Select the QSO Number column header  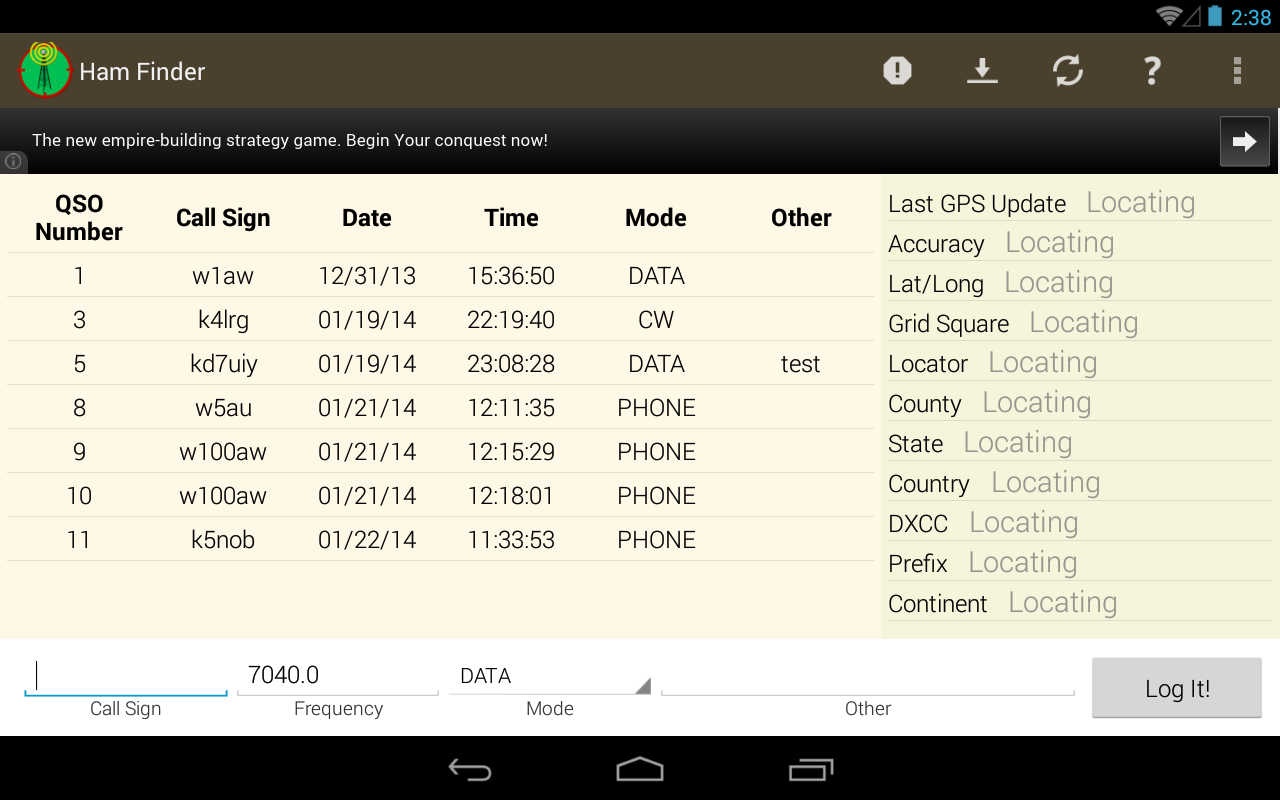click(78, 216)
